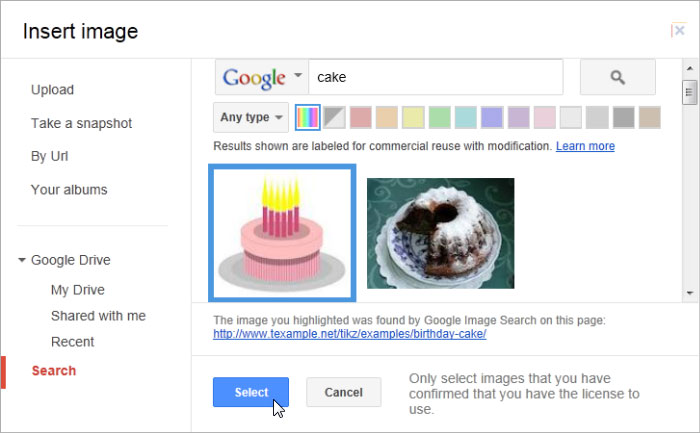Click the scrollbar down arrow

pos(690,293)
